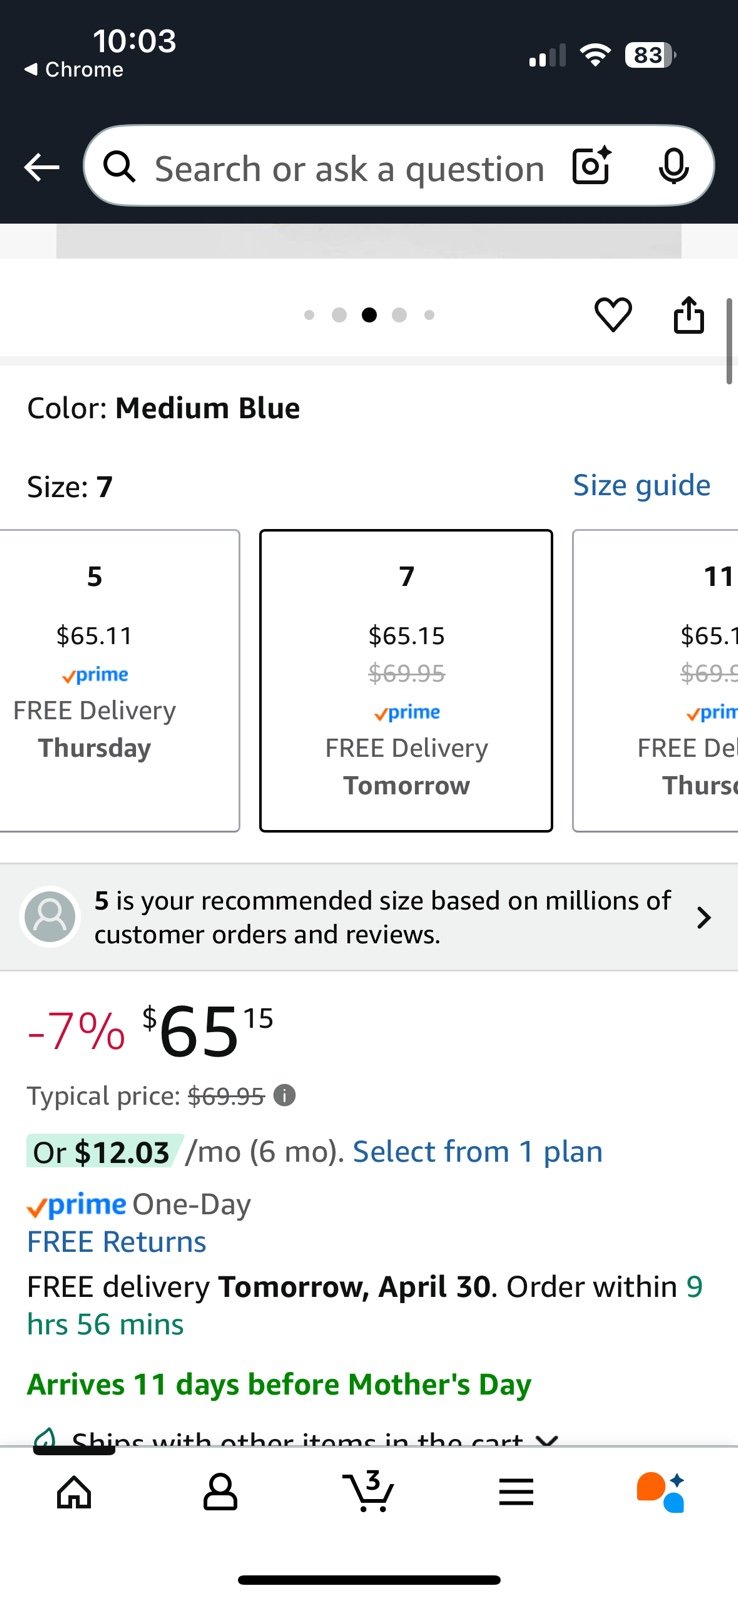Expand the recommended size 5 banner chevron
This screenshot has width=738, height=1600.
click(704, 917)
